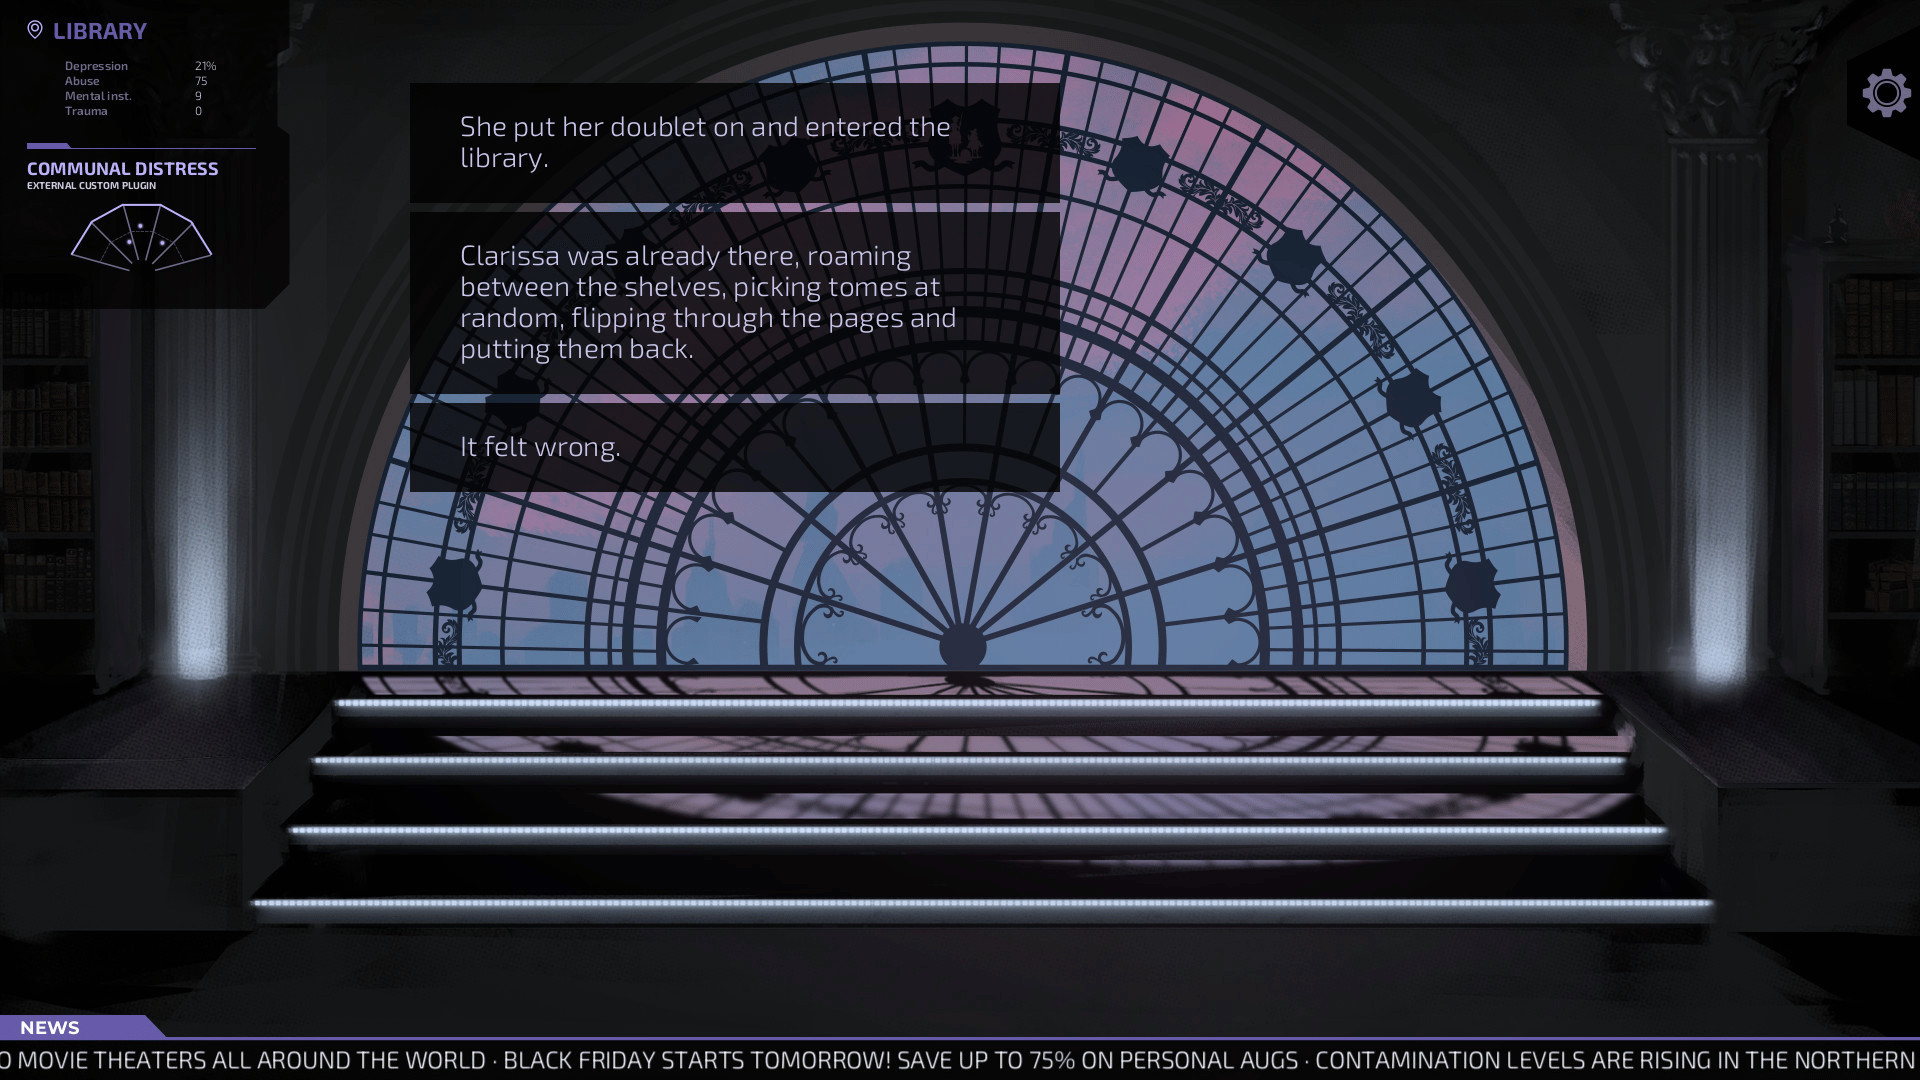
Task: Click the COMMUNAL DISTRESS plugin title
Action: (122, 169)
